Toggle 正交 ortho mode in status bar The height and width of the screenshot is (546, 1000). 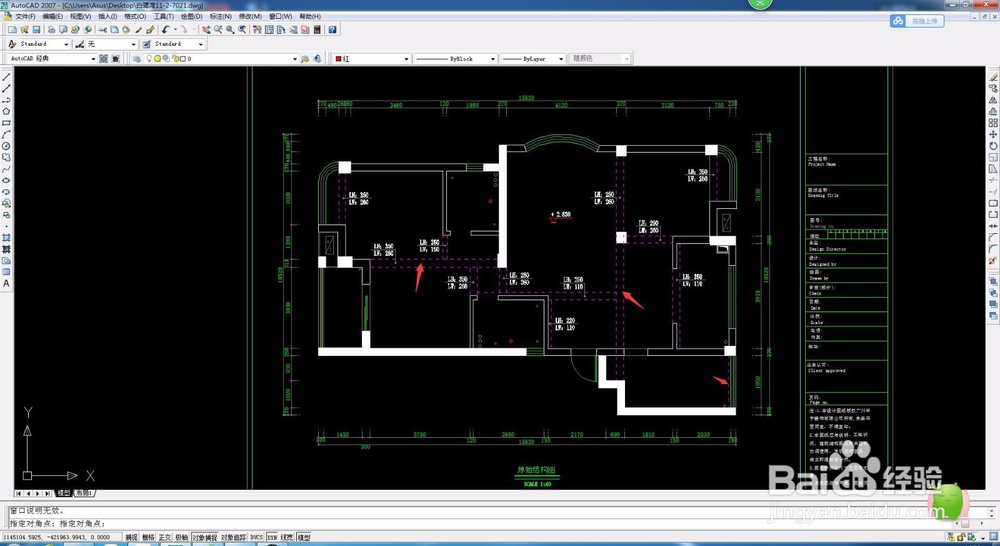(165, 538)
